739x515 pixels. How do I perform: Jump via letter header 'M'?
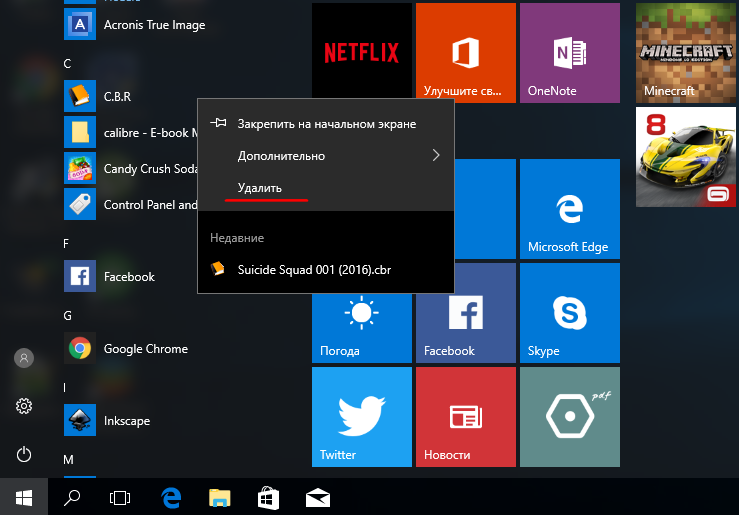[x=68, y=459]
